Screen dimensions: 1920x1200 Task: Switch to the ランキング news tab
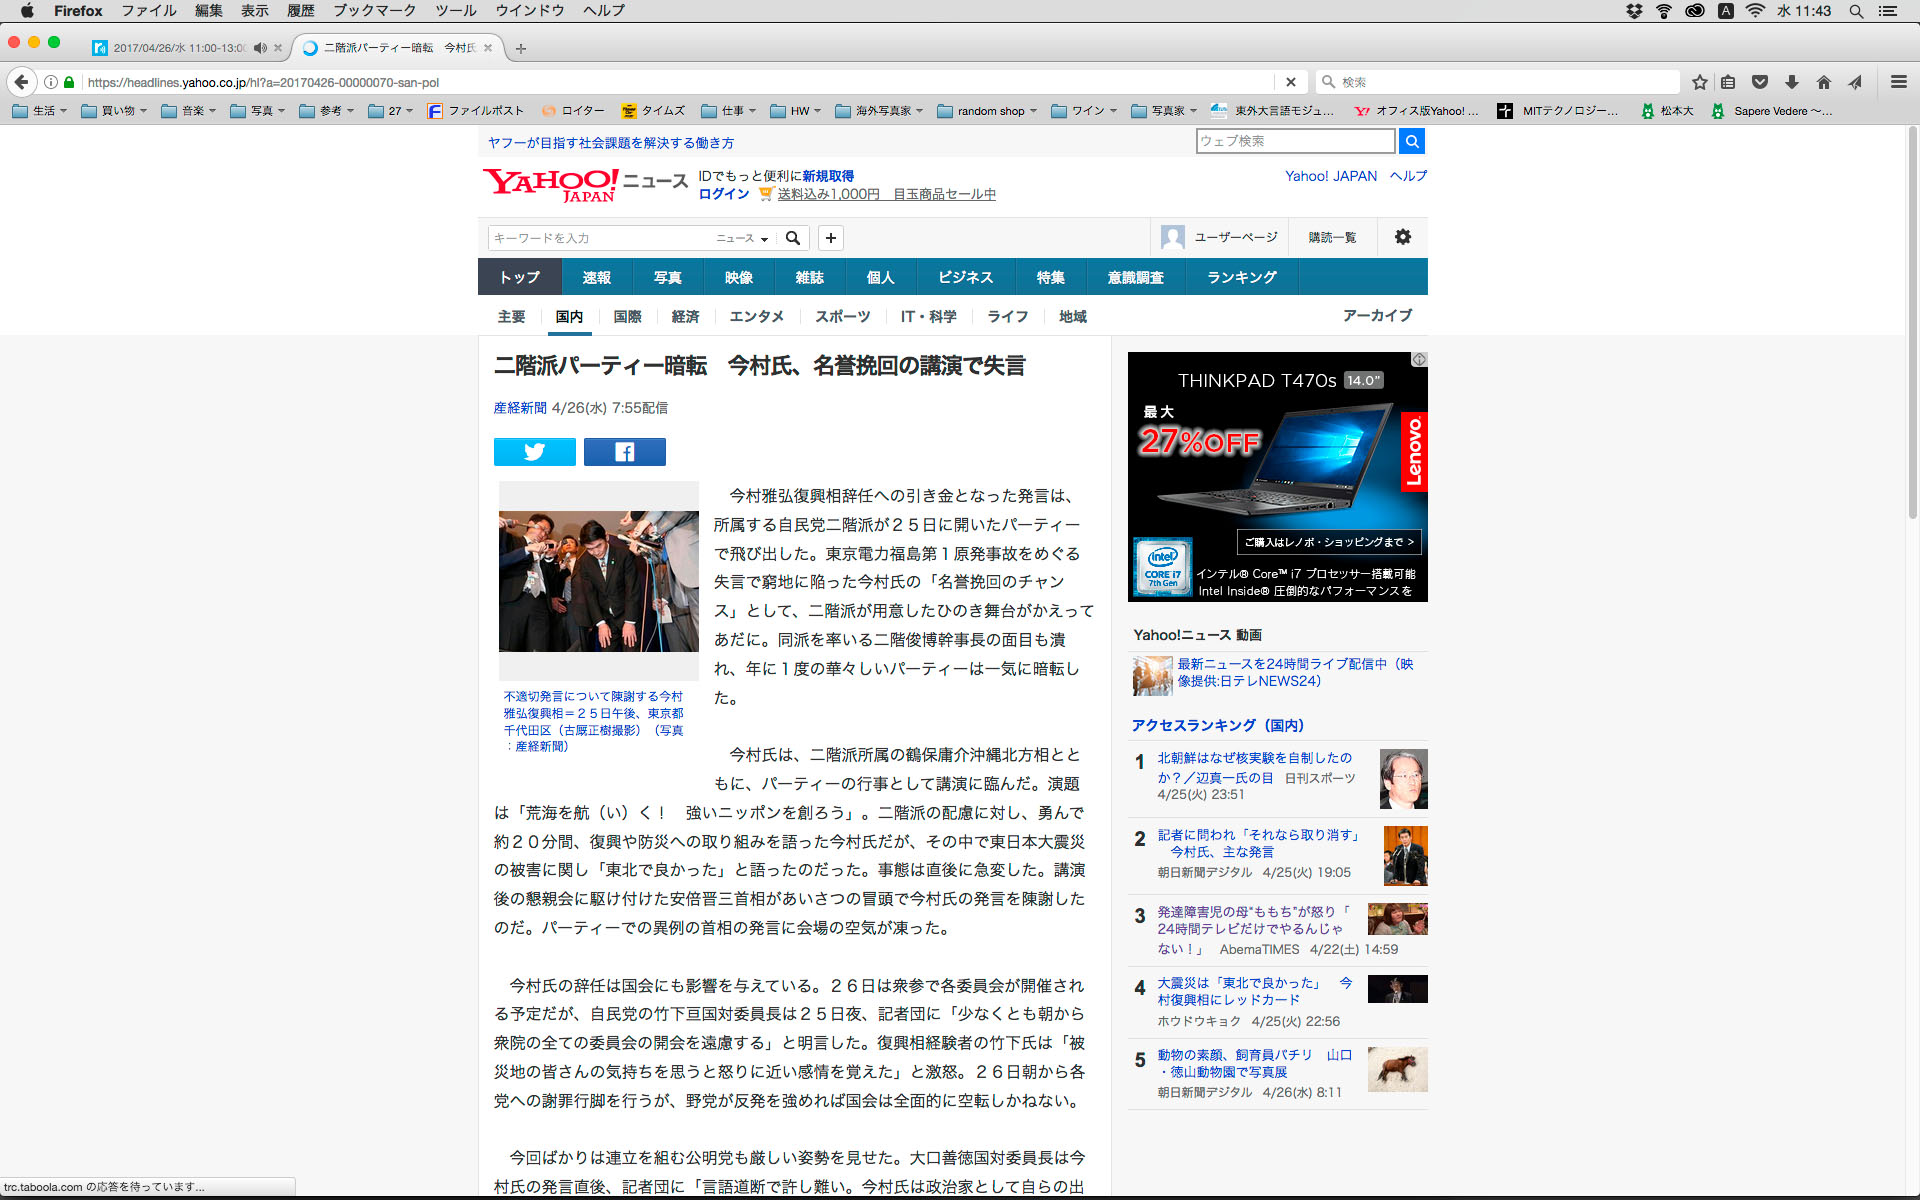1241,277
